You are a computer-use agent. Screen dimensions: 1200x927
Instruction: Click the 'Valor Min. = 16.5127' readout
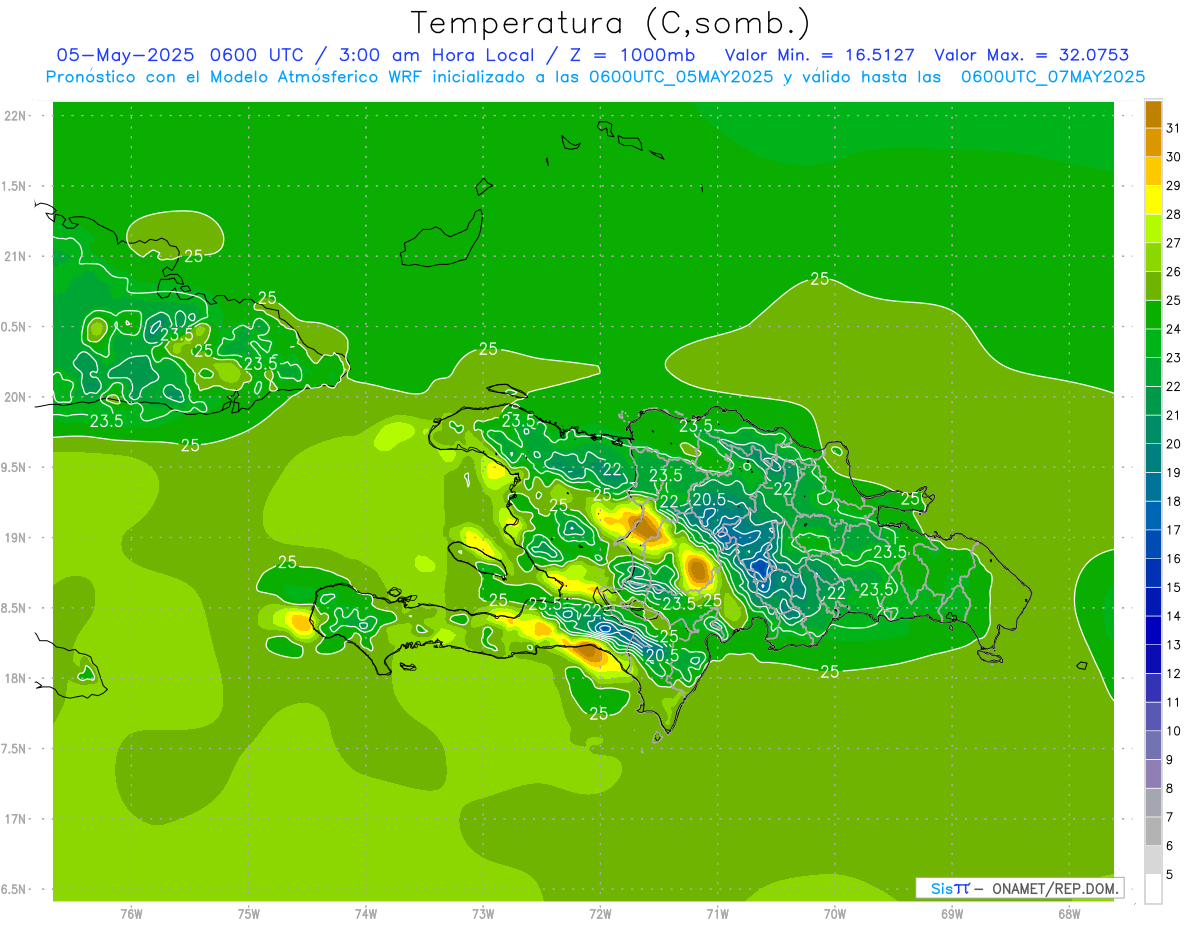click(x=820, y=55)
